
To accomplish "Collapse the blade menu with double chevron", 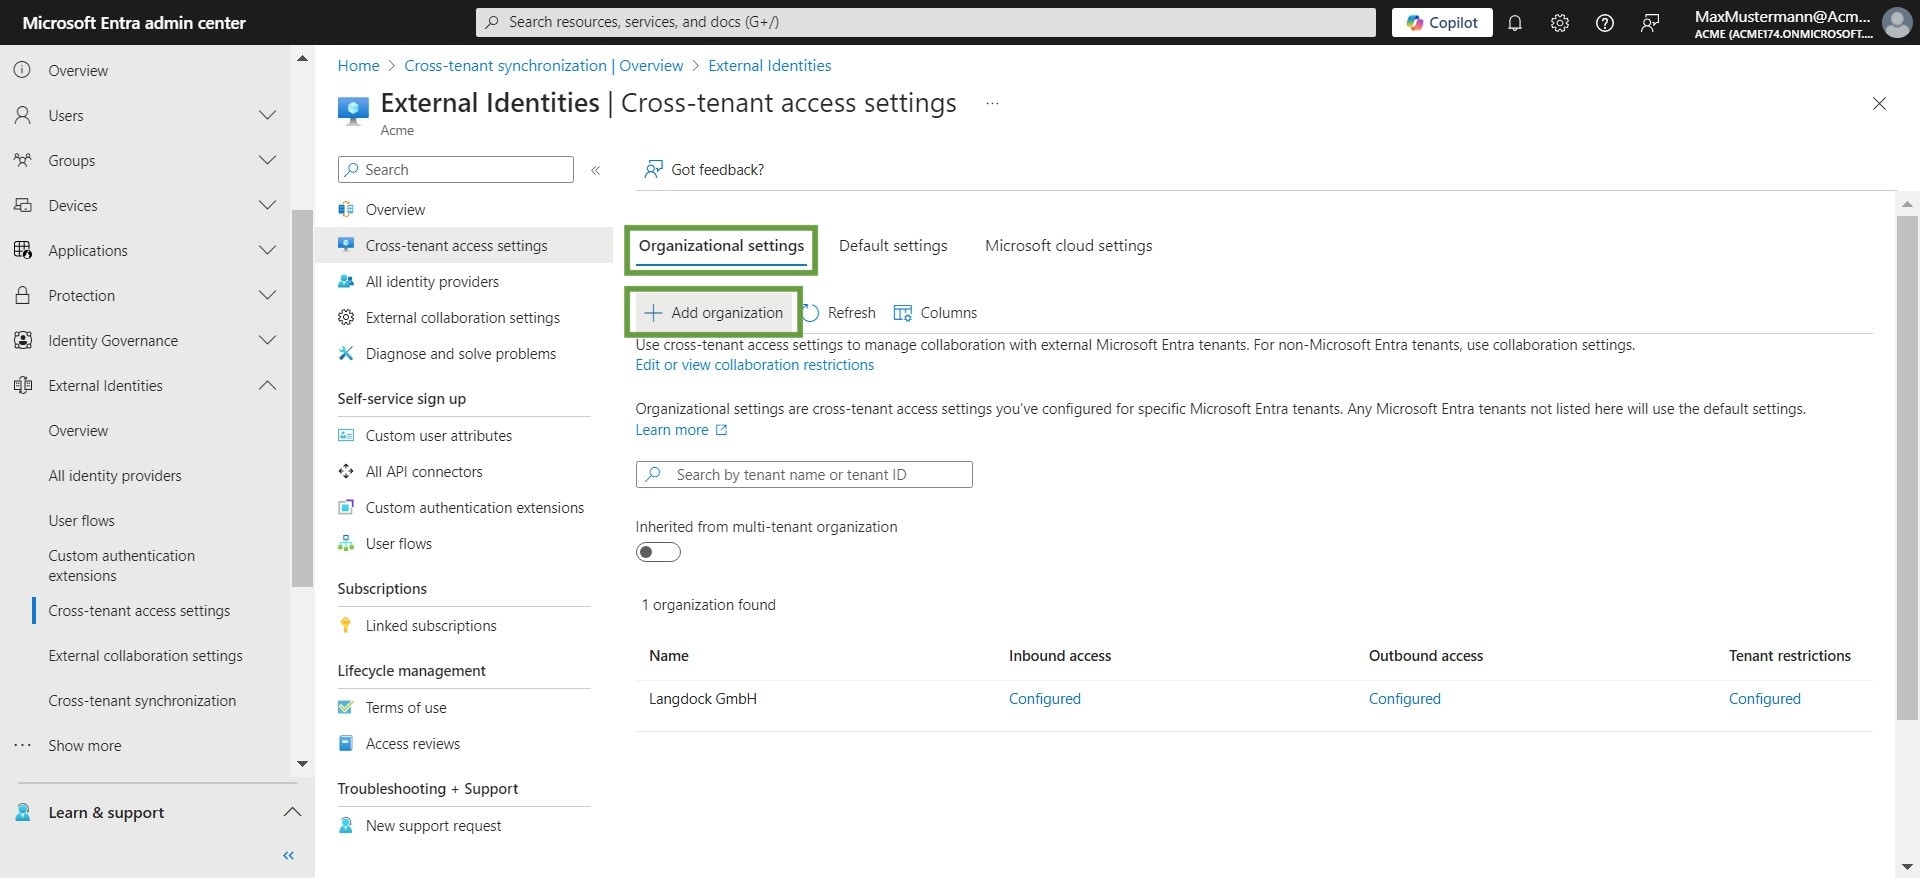I will tap(595, 170).
